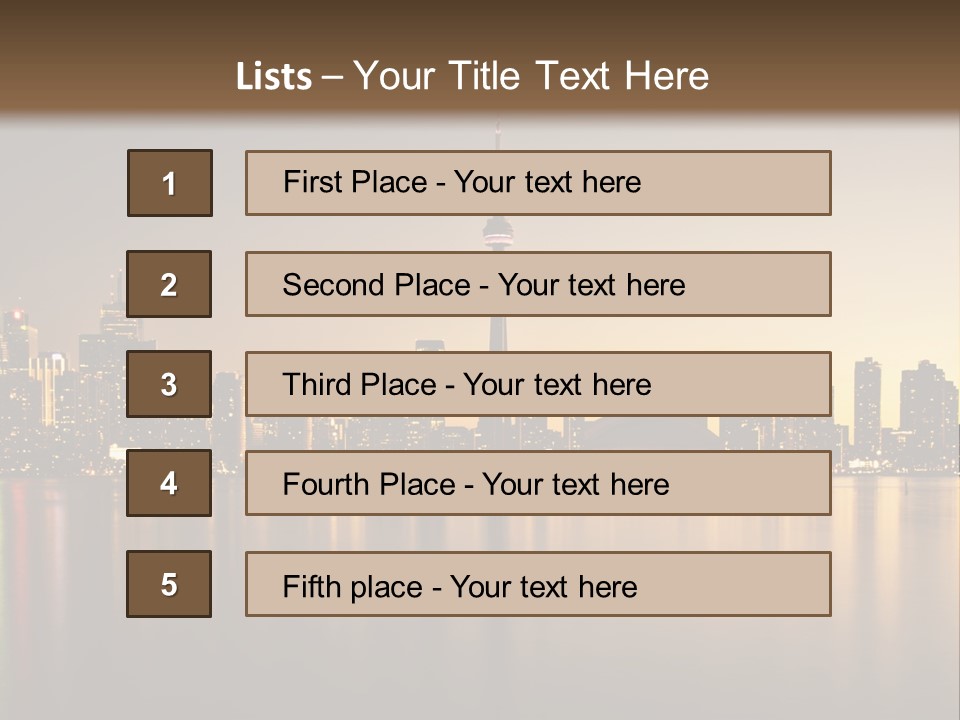This screenshot has height=720, width=960.
Task: Click the bold word 'Lists' in title
Action: click(274, 77)
